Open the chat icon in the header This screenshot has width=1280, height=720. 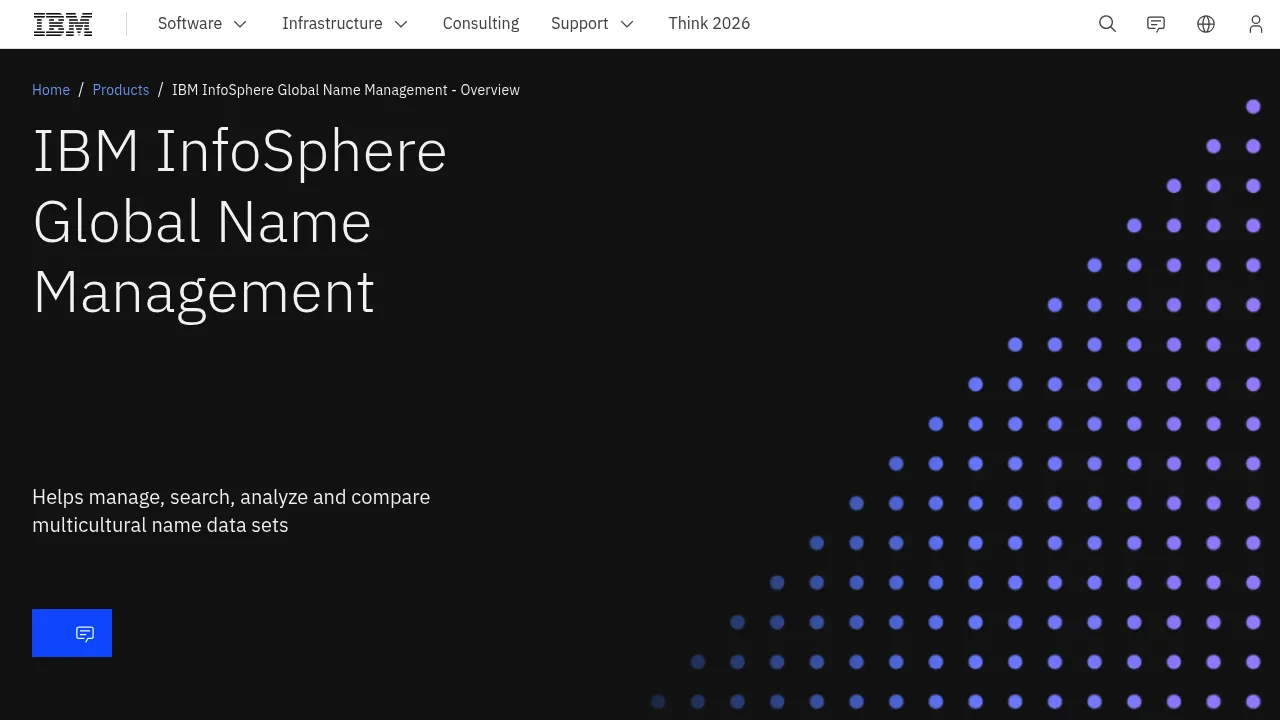tap(1156, 24)
